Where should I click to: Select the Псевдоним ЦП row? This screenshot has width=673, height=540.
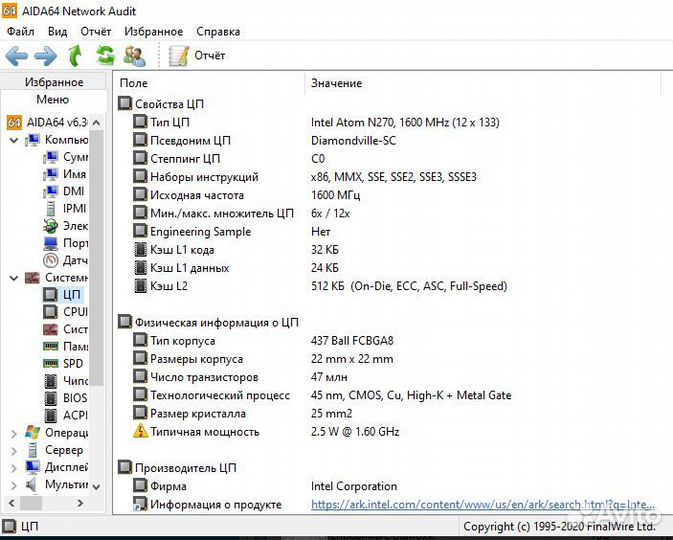point(264,140)
